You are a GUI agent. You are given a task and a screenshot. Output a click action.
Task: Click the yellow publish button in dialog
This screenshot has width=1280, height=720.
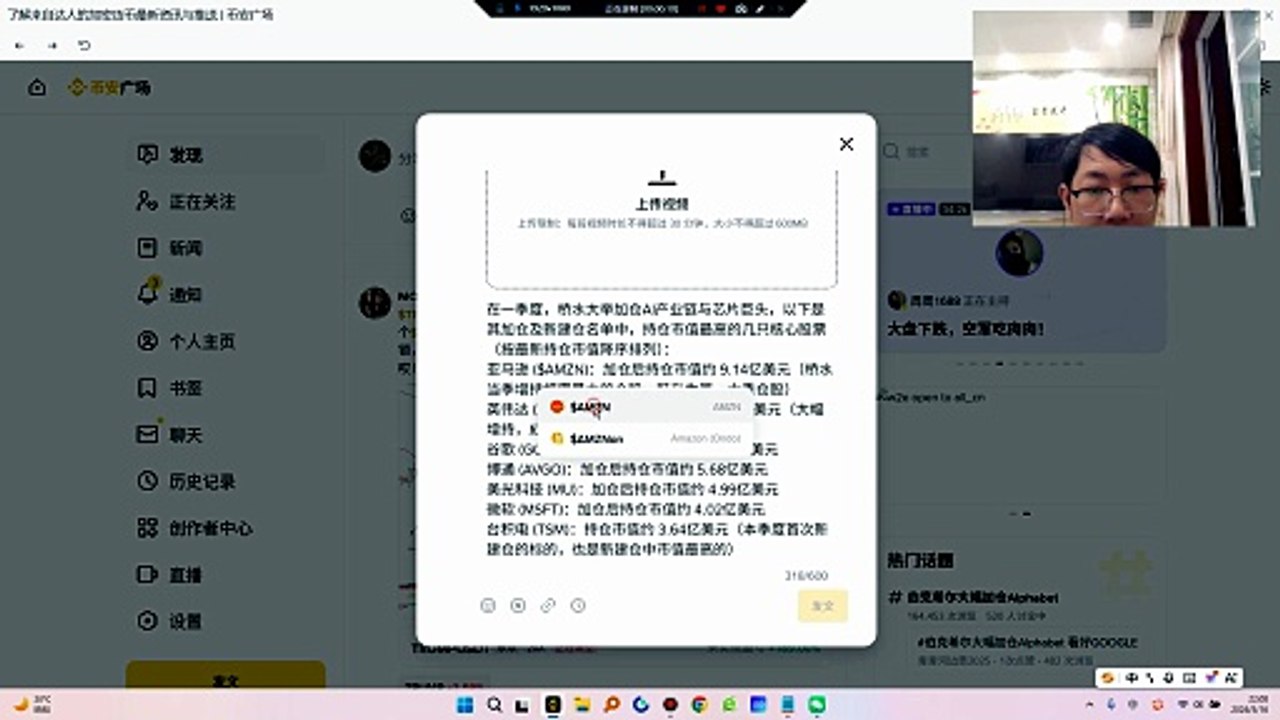[x=823, y=606]
